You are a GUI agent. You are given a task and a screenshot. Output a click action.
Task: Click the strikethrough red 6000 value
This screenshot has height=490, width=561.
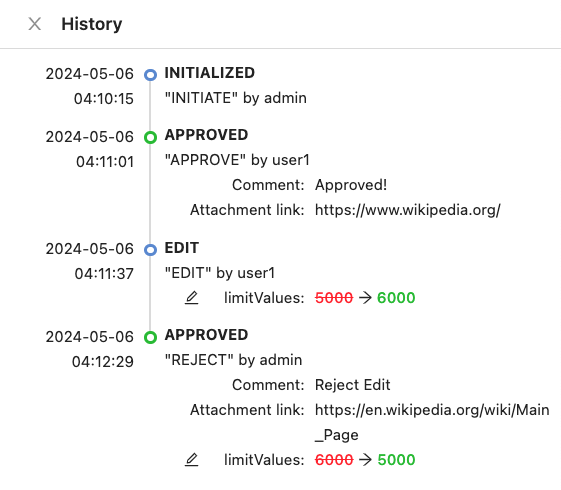(x=334, y=460)
